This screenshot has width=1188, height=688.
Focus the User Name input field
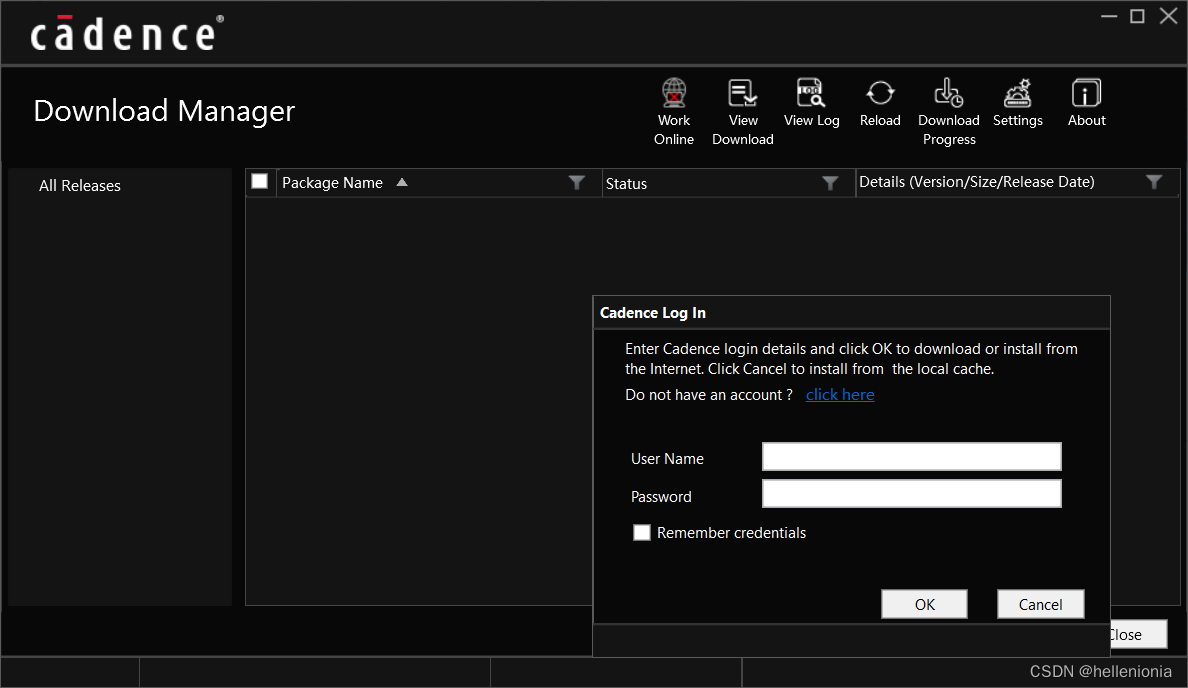pyautogui.click(x=911, y=457)
